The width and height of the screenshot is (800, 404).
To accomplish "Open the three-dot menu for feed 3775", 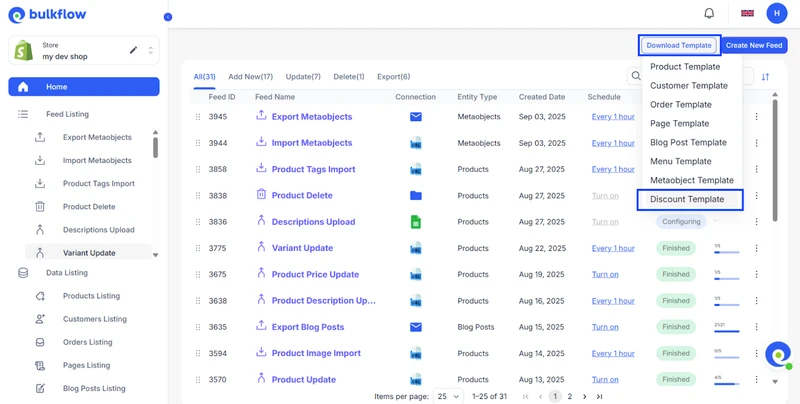I will tap(757, 248).
